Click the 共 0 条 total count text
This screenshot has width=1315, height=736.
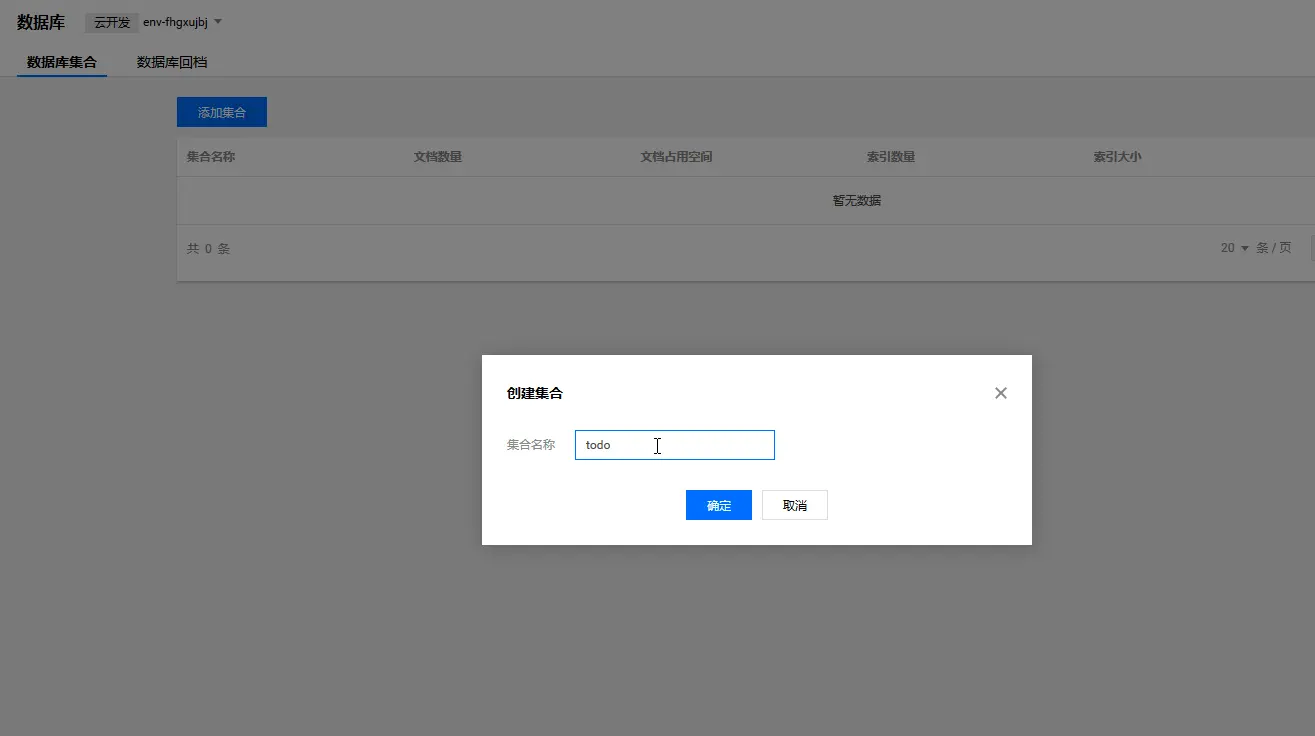point(208,249)
